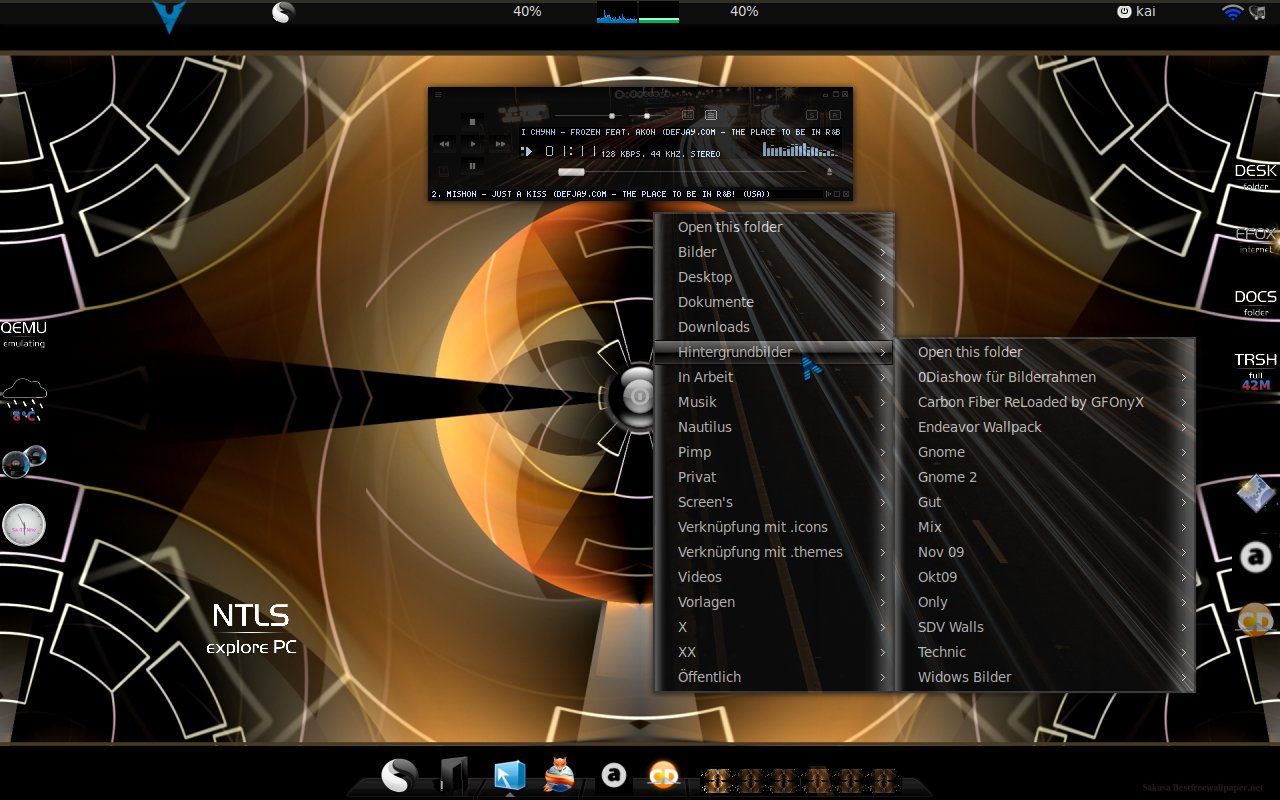This screenshot has width=1280, height=800.
Task: Expand the Privat submenu arrow
Action: (x=883, y=477)
